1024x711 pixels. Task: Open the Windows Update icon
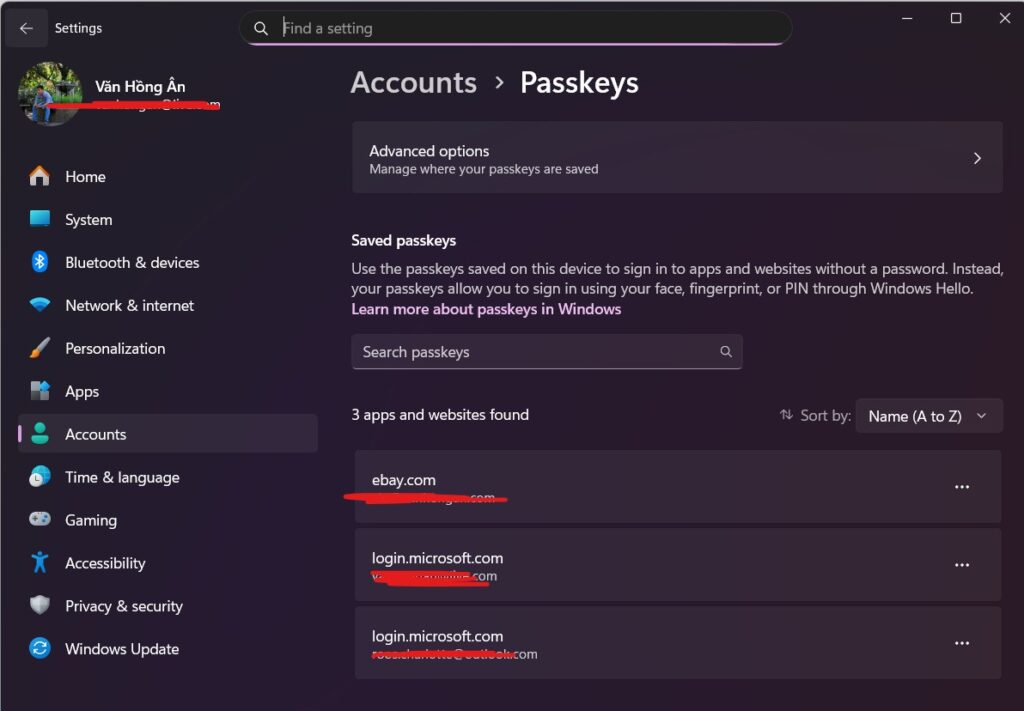(40, 649)
